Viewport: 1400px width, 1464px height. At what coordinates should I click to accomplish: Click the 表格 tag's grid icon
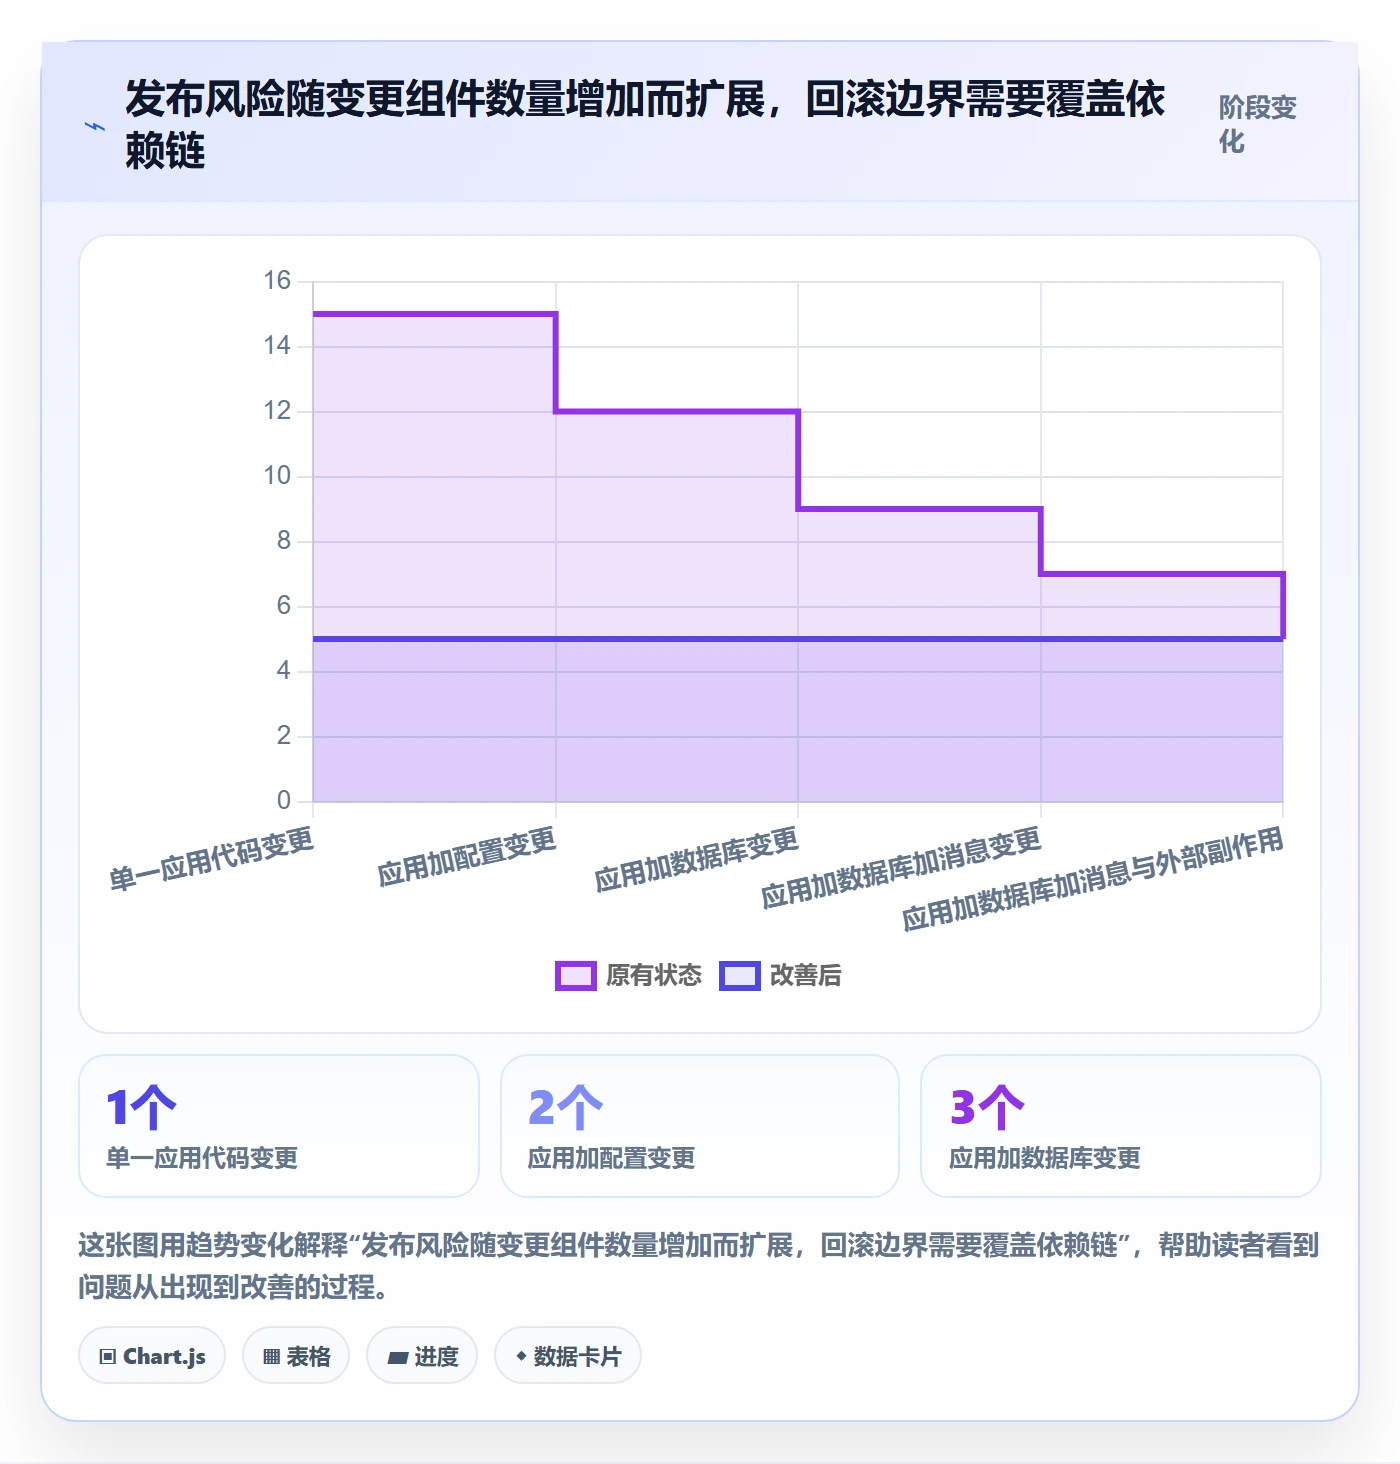coord(271,1357)
